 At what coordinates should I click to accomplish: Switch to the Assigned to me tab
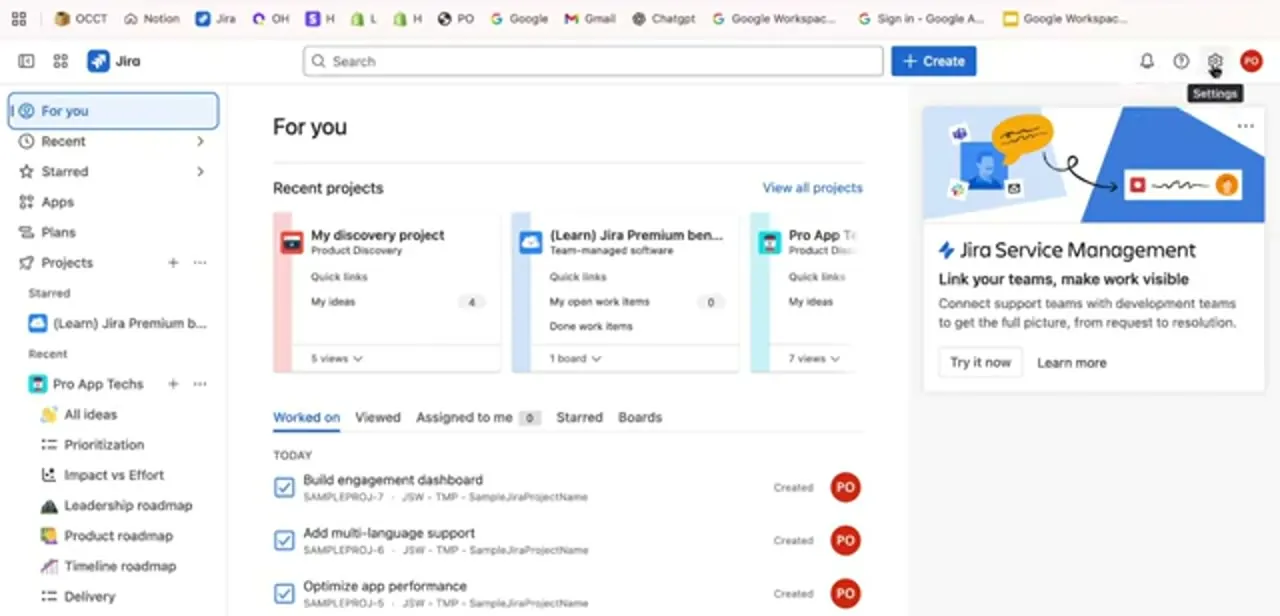[464, 417]
